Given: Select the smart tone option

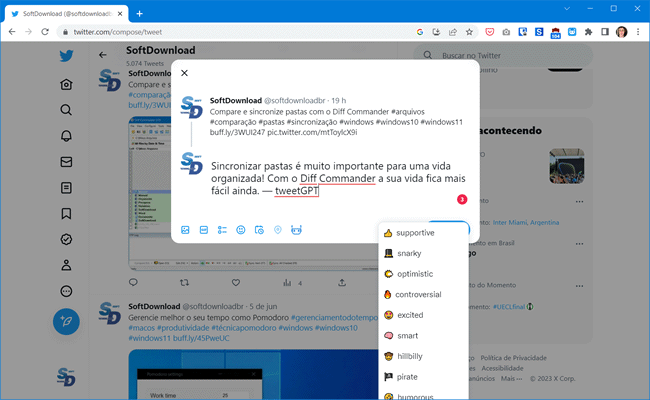Looking at the screenshot, I should pos(423,336).
